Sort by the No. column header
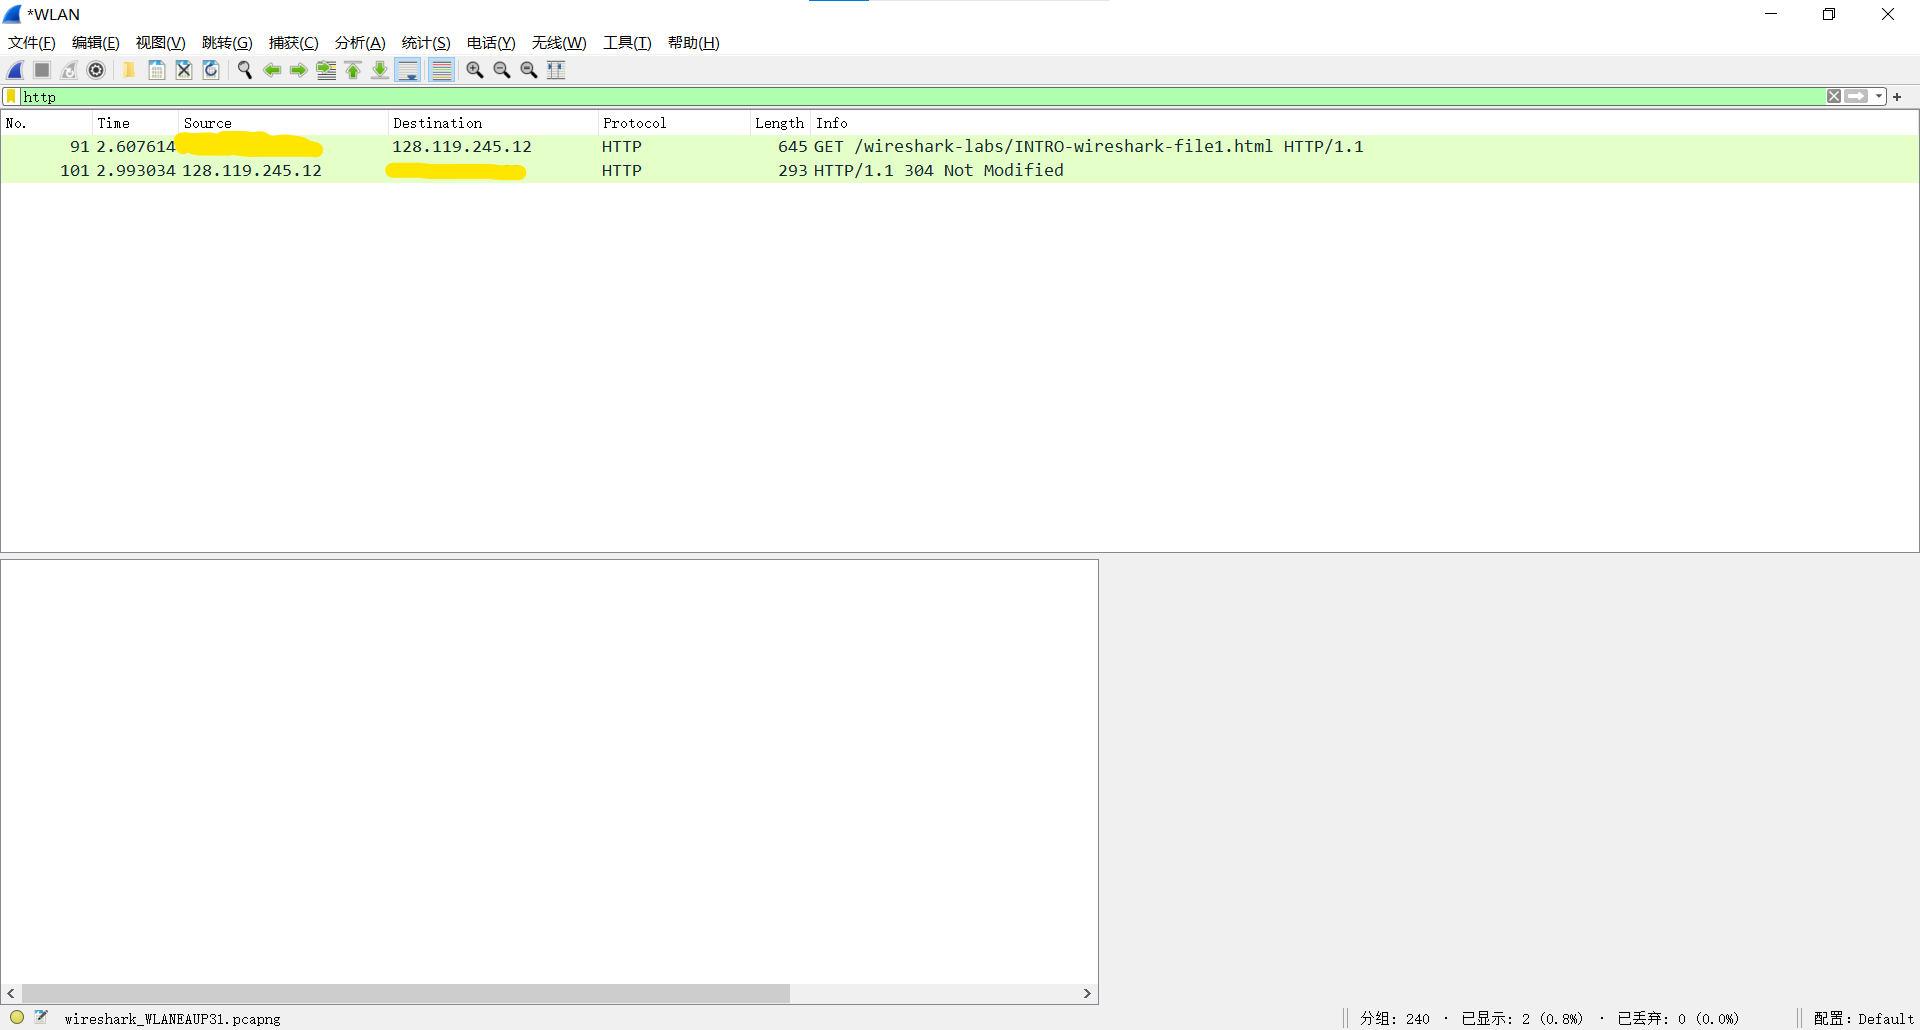This screenshot has height=1030, width=1920. [x=46, y=123]
